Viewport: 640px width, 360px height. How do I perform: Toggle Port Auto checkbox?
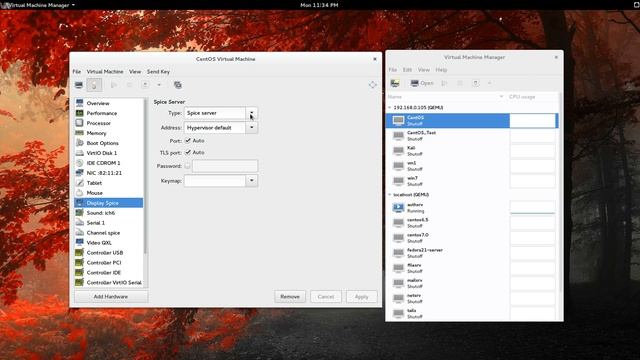click(188, 140)
